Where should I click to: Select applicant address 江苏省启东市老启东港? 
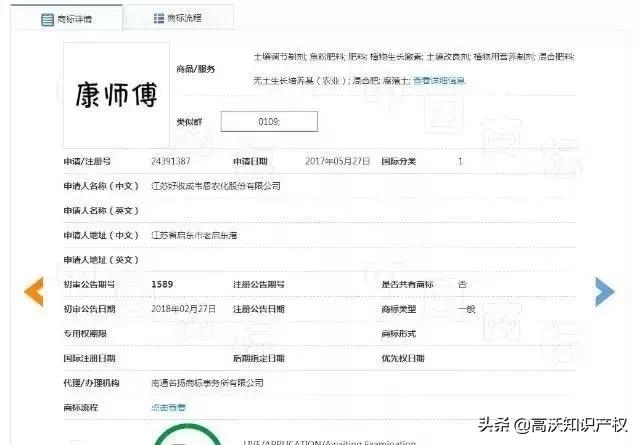[194, 235]
